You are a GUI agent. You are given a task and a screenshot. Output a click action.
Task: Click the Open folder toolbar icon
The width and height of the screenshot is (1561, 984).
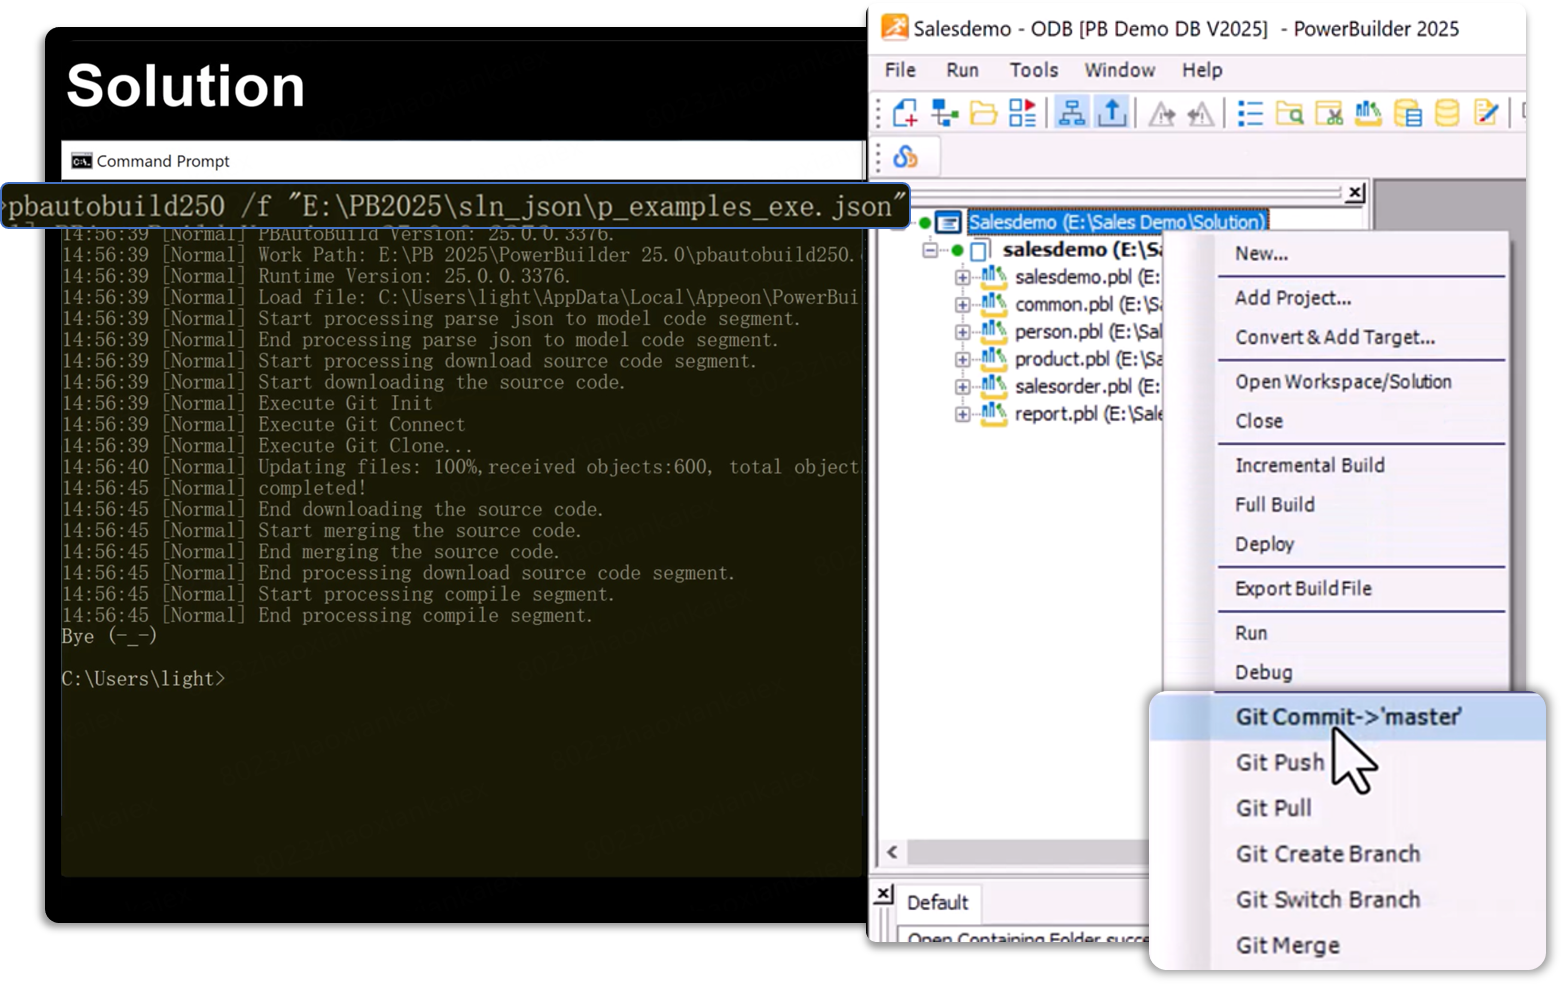(x=984, y=113)
